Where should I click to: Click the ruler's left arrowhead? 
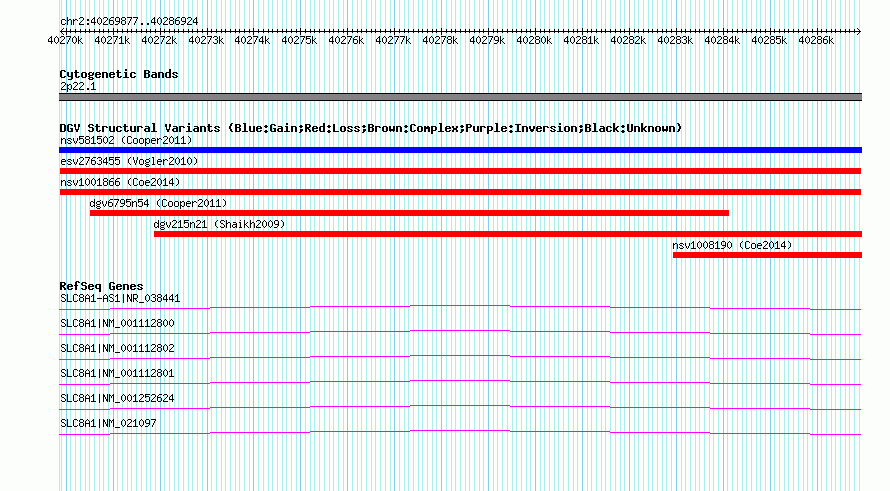coord(62,31)
